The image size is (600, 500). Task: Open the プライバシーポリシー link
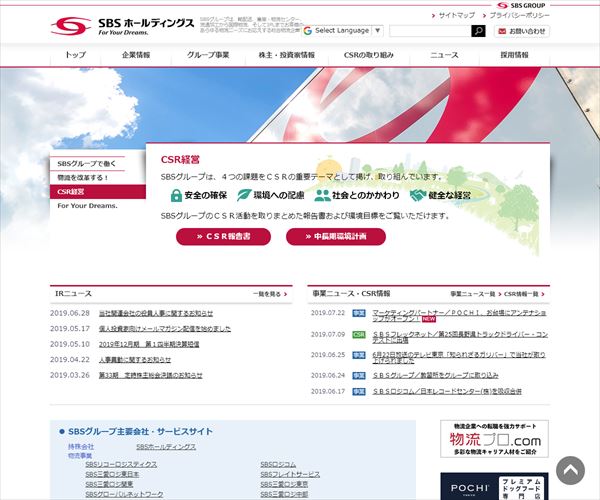[519, 15]
